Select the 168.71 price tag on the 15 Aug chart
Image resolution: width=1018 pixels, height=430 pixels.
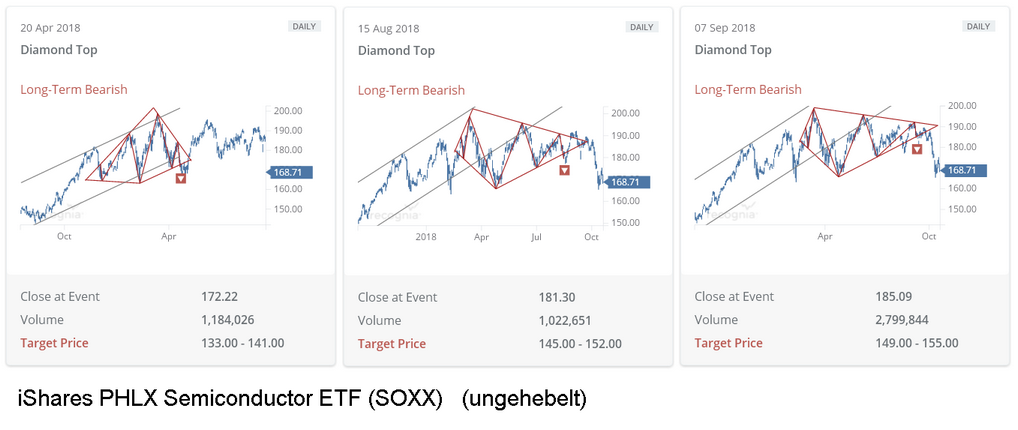coord(630,182)
